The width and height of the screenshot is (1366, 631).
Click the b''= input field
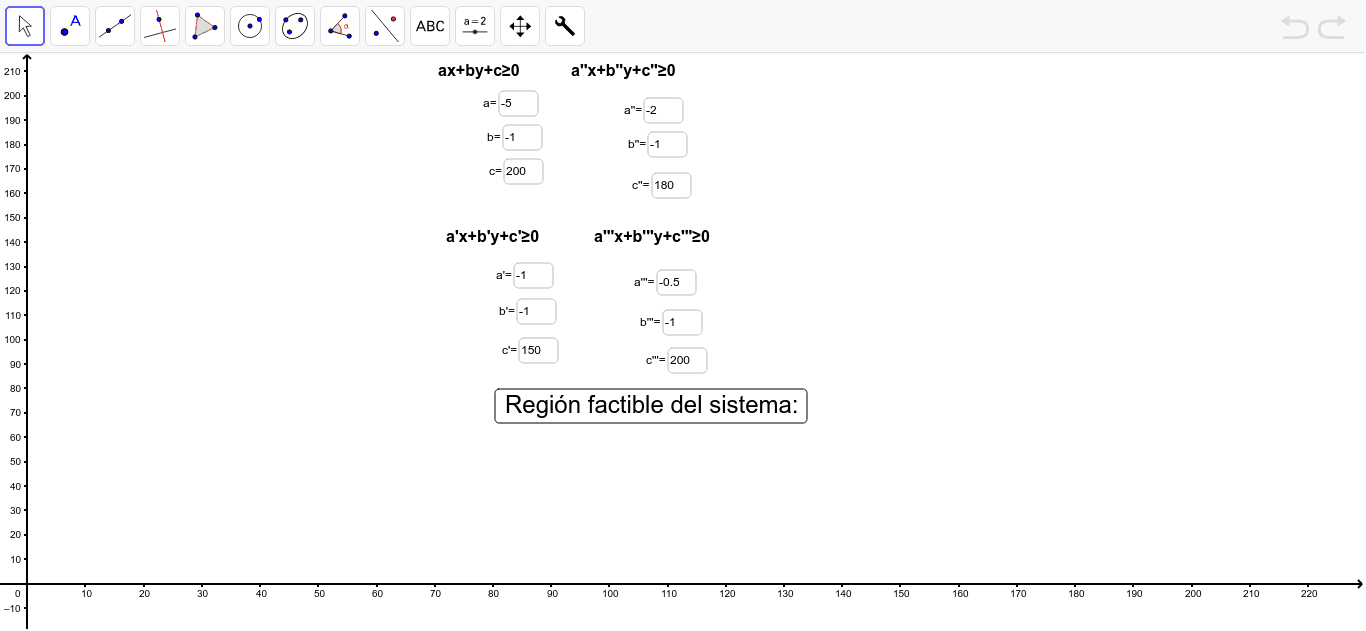coord(668,144)
